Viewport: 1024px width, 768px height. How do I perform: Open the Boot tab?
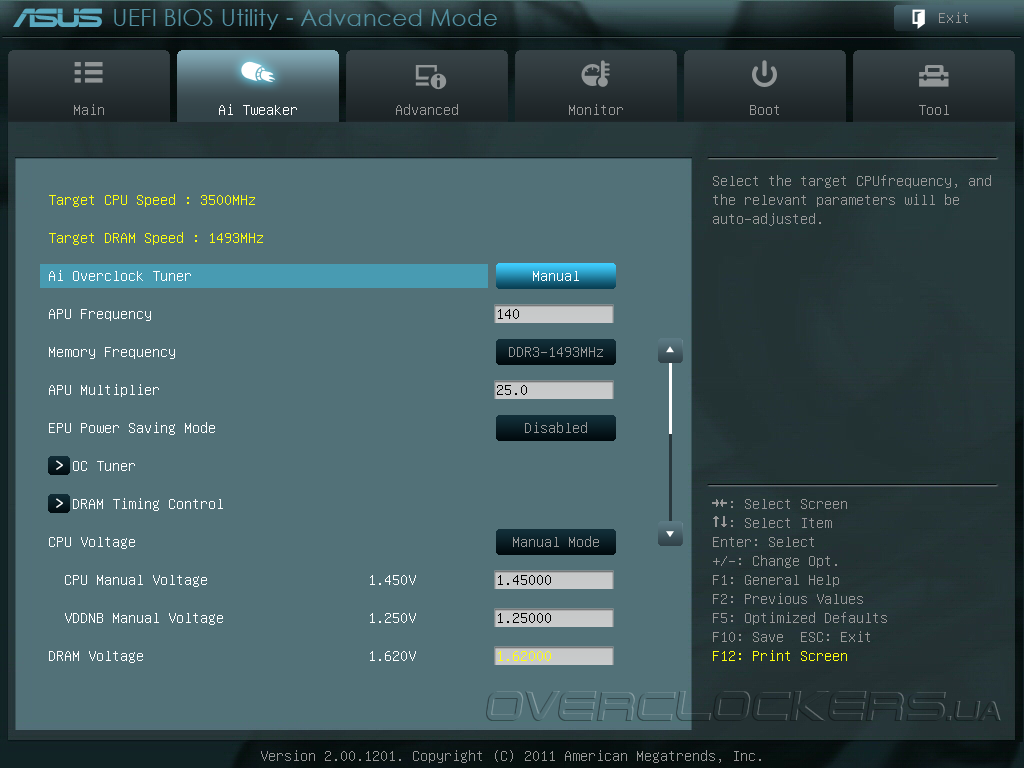tap(765, 86)
